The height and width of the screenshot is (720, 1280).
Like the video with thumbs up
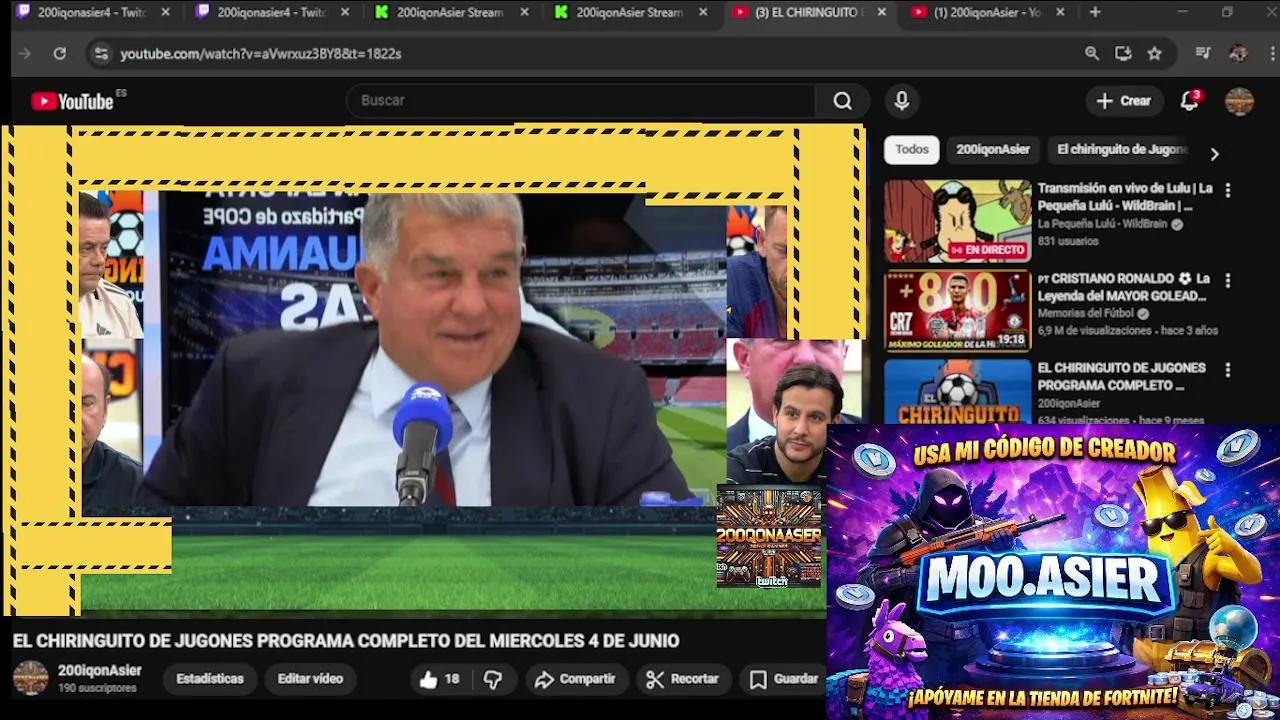439,679
